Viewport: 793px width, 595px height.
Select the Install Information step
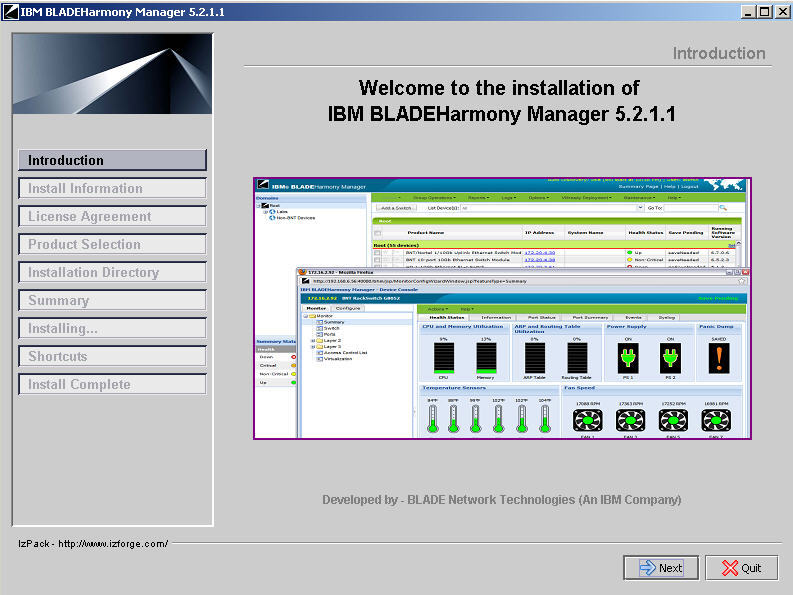click(x=112, y=188)
